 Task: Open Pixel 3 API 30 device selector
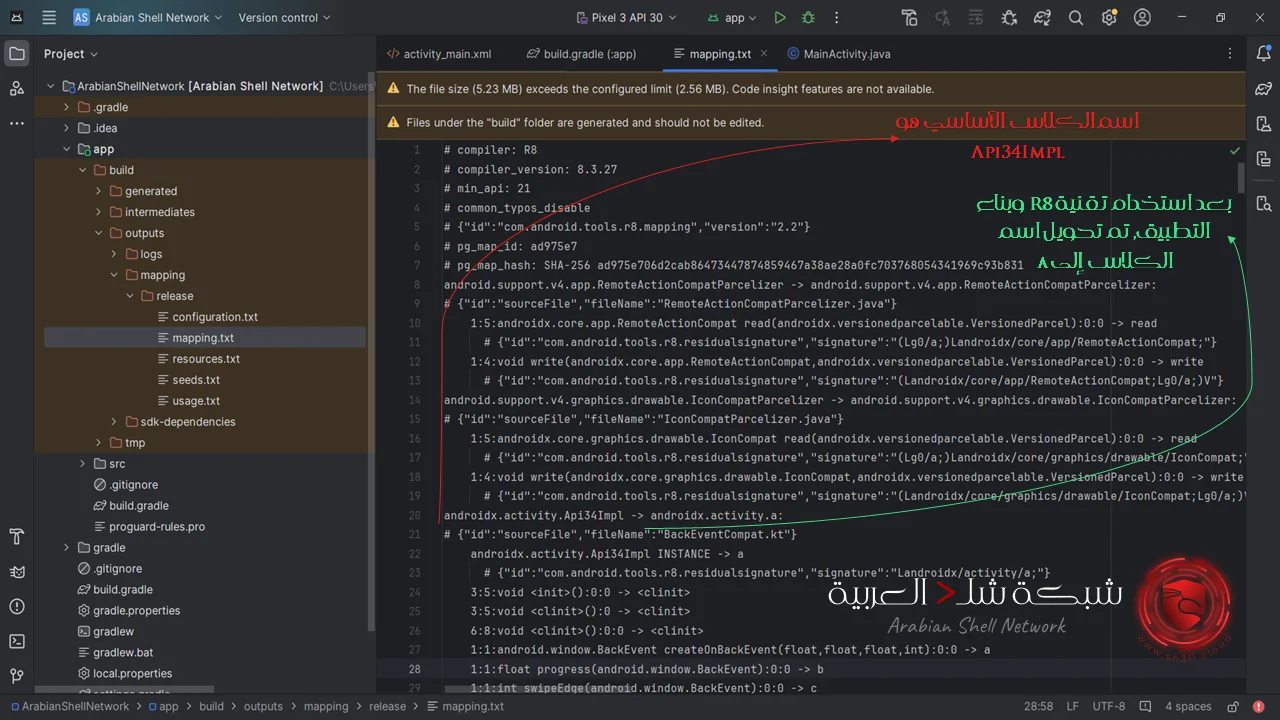[x=628, y=17]
